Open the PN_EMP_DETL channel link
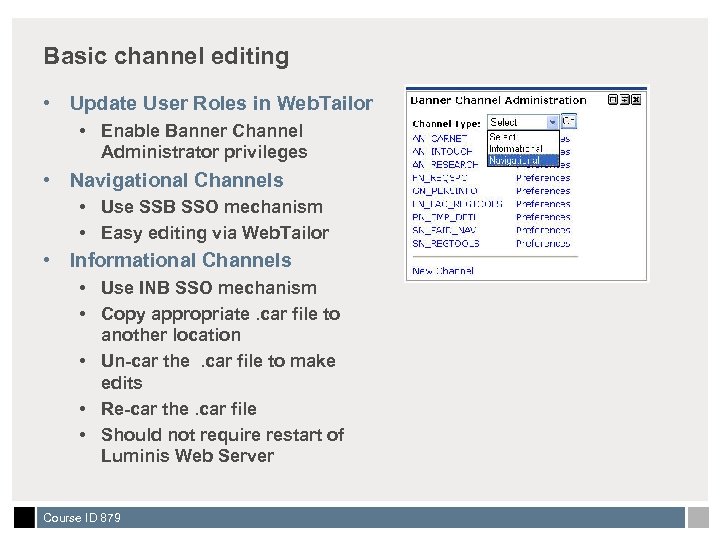 coord(444,217)
